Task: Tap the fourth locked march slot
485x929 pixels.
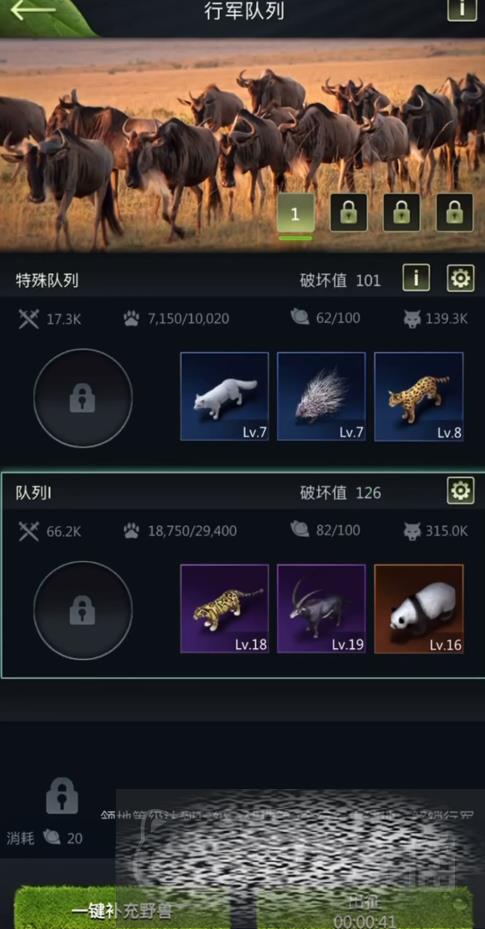Action: (x=455, y=213)
